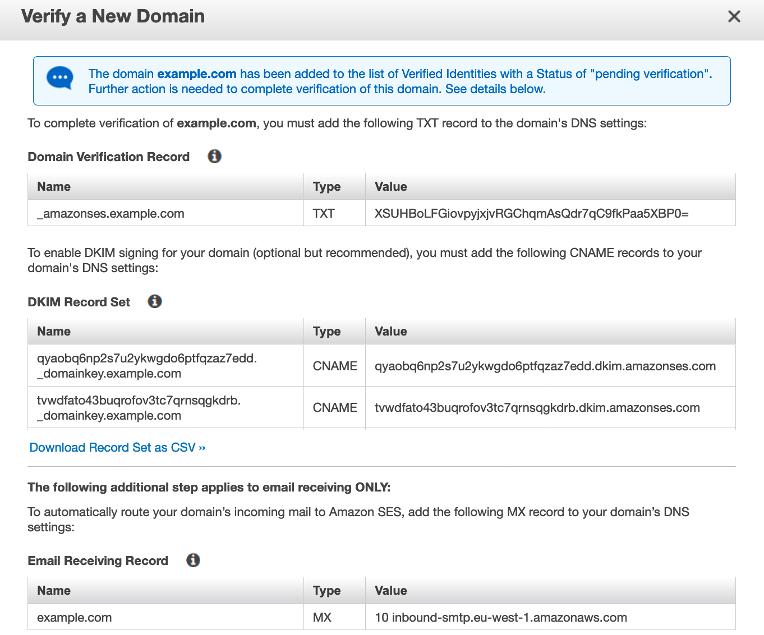Click the info icon beside Email Receiving Record

tap(193, 560)
